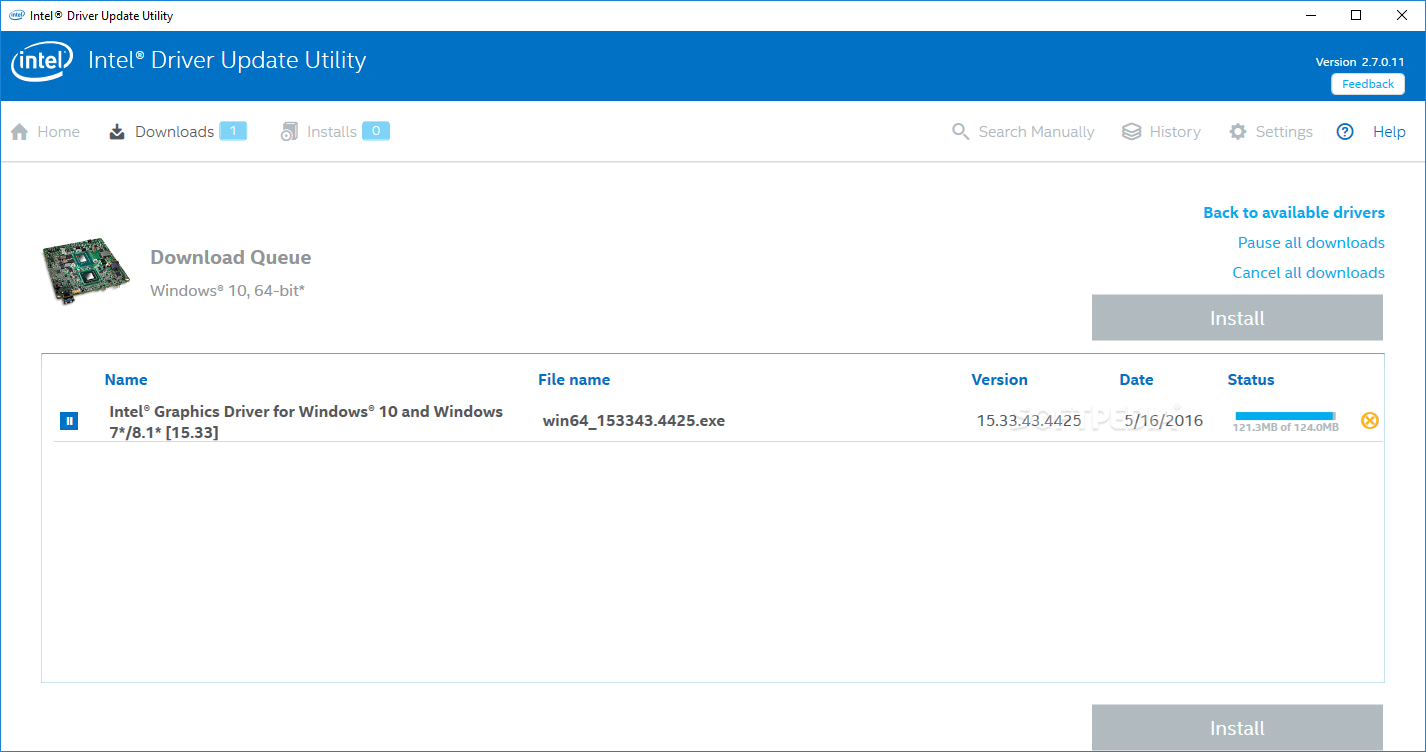Pause all downloads
Image resolution: width=1426 pixels, height=752 pixels.
click(x=1311, y=243)
